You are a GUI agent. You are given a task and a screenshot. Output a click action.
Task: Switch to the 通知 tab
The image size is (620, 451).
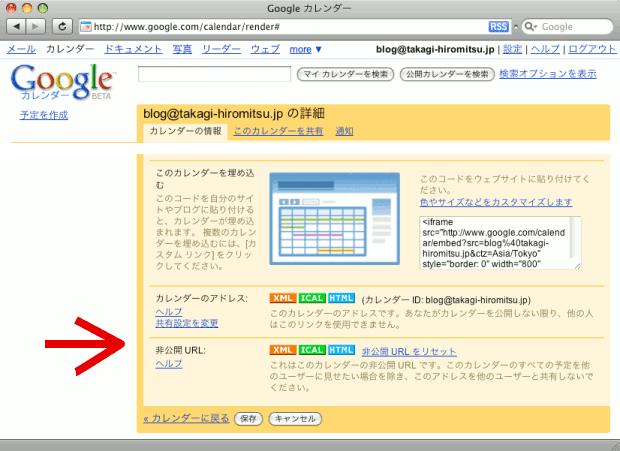click(344, 131)
